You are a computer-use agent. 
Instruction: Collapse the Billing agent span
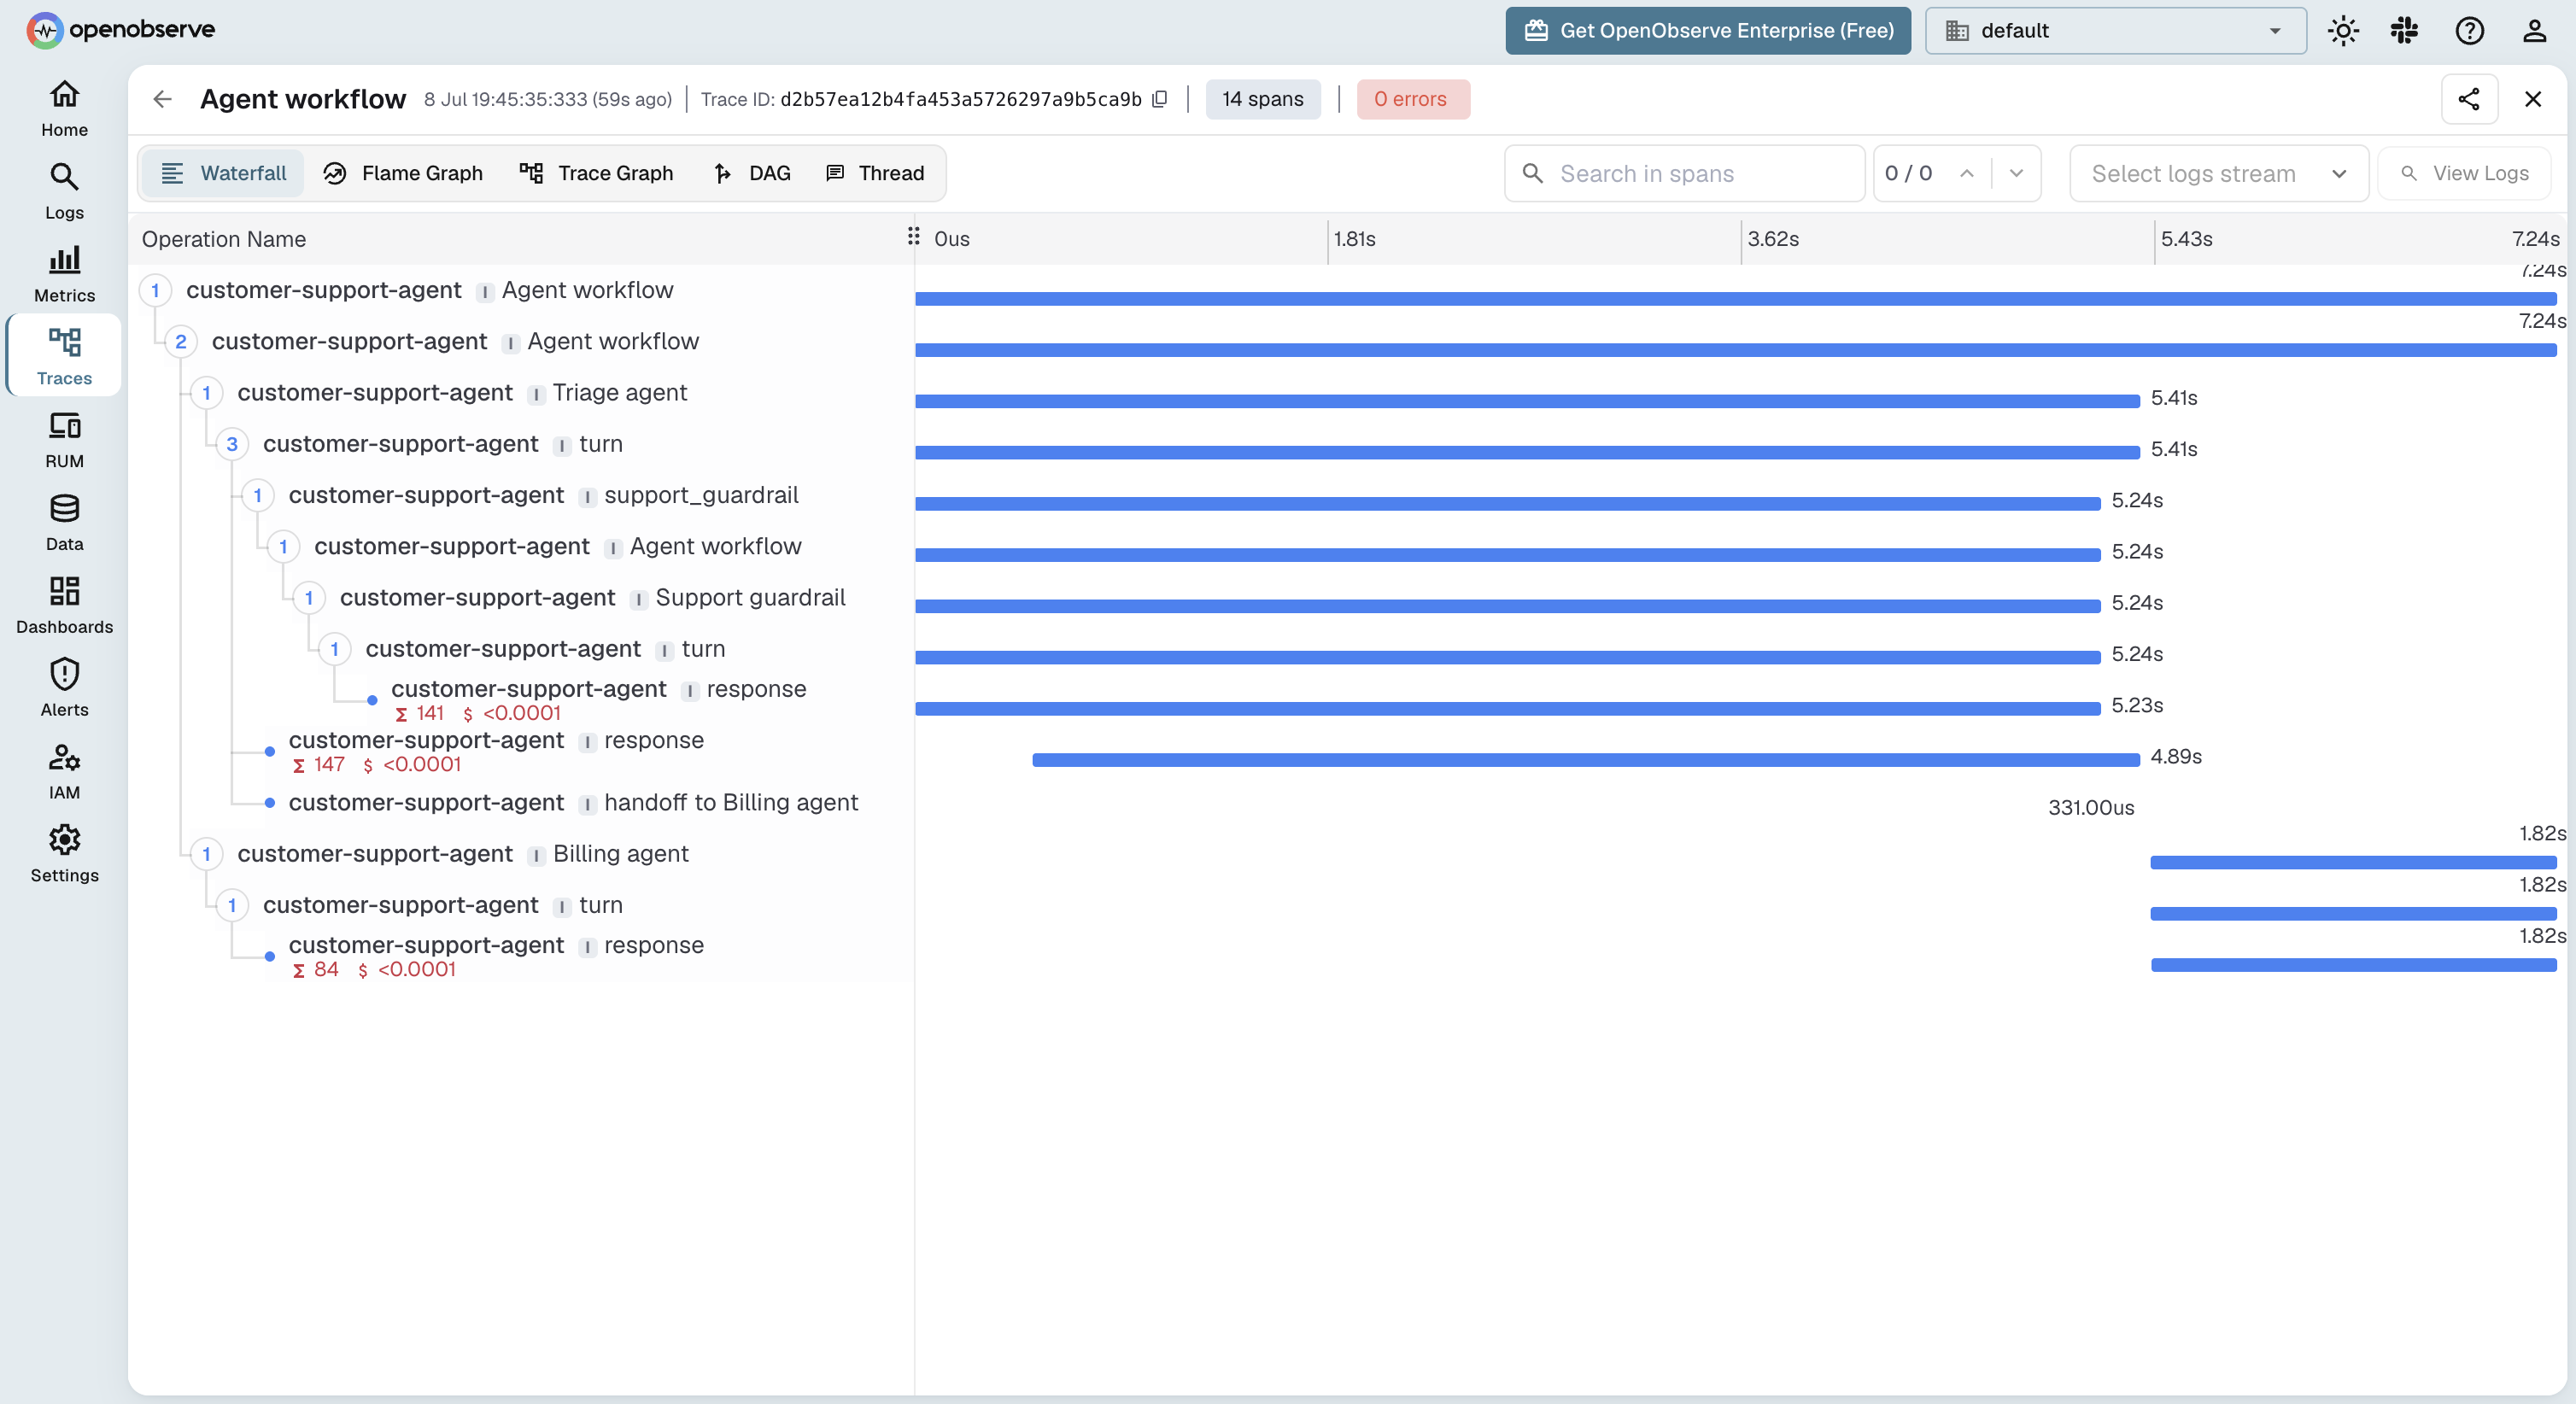point(207,854)
